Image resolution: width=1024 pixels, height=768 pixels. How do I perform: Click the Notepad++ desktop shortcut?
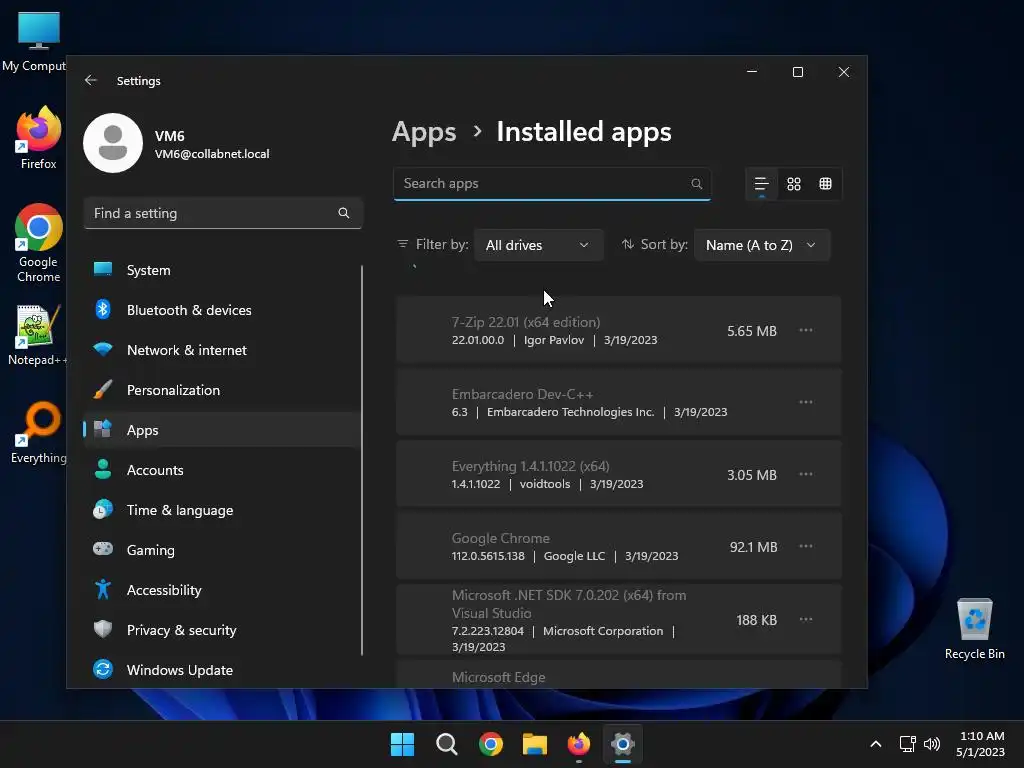pos(37,336)
